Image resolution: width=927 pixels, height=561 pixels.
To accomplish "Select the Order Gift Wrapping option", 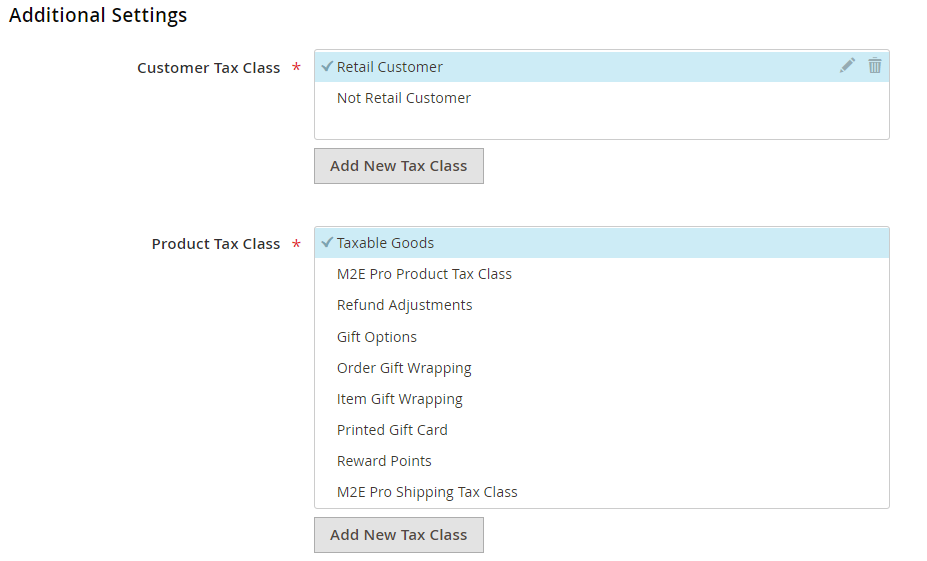I will click(x=404, y=368).
